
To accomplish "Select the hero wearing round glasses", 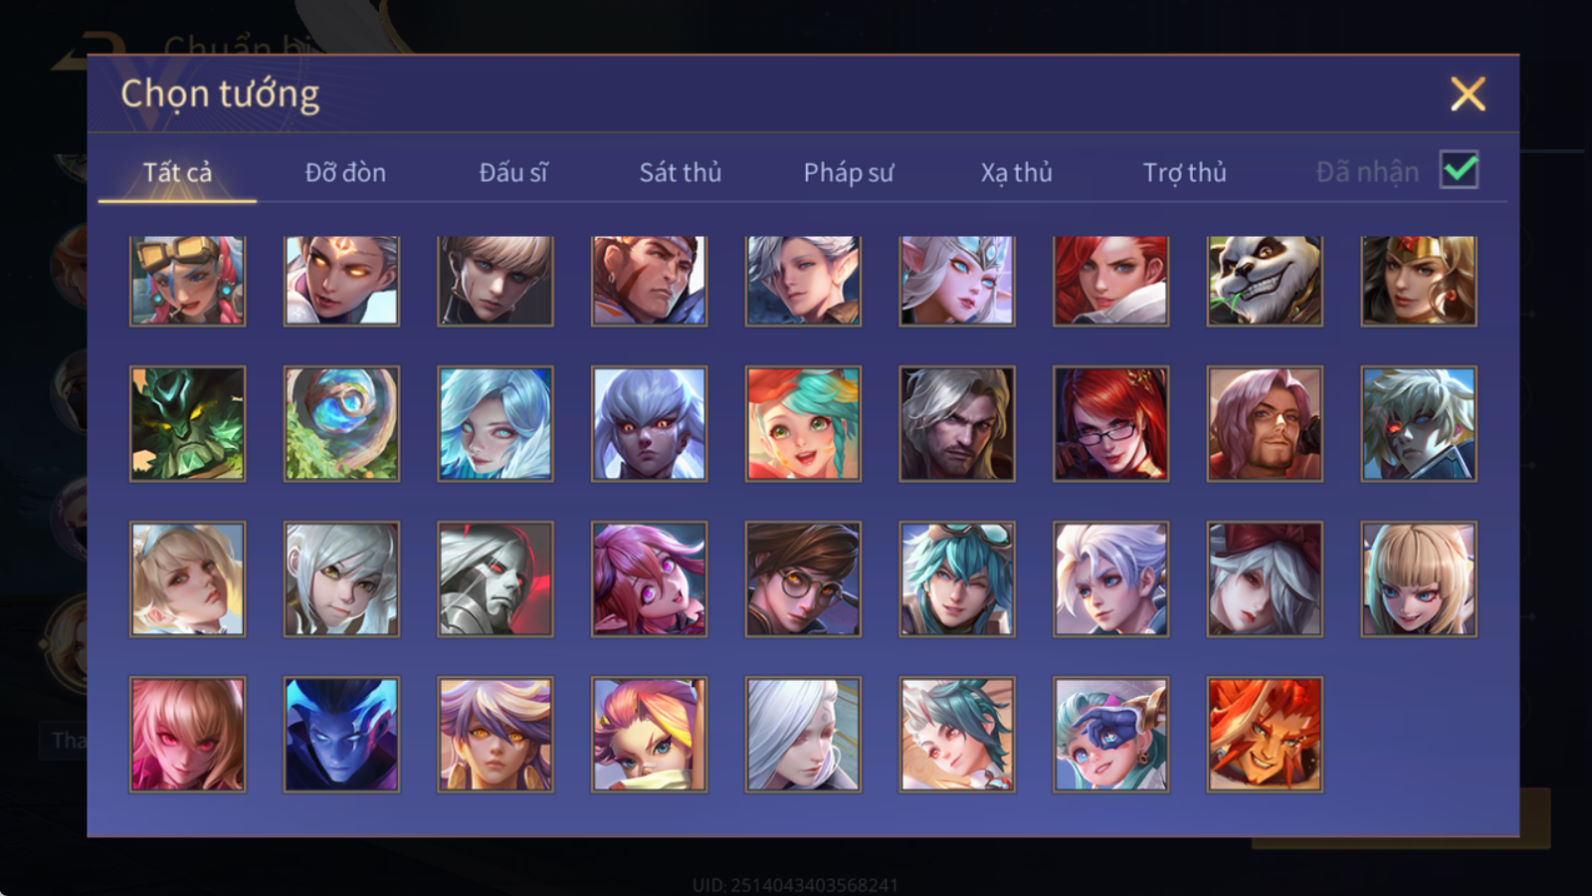I will [803, 578].
